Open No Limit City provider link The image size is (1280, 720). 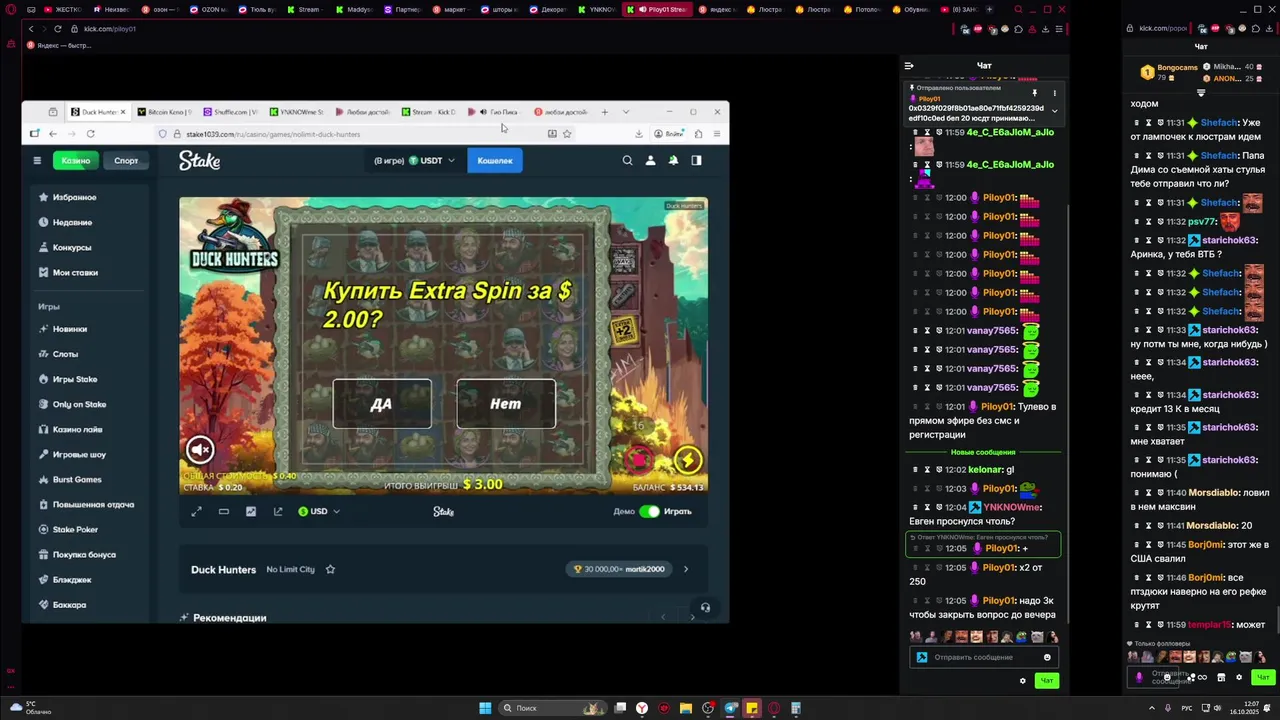click(x=290, y=569)
